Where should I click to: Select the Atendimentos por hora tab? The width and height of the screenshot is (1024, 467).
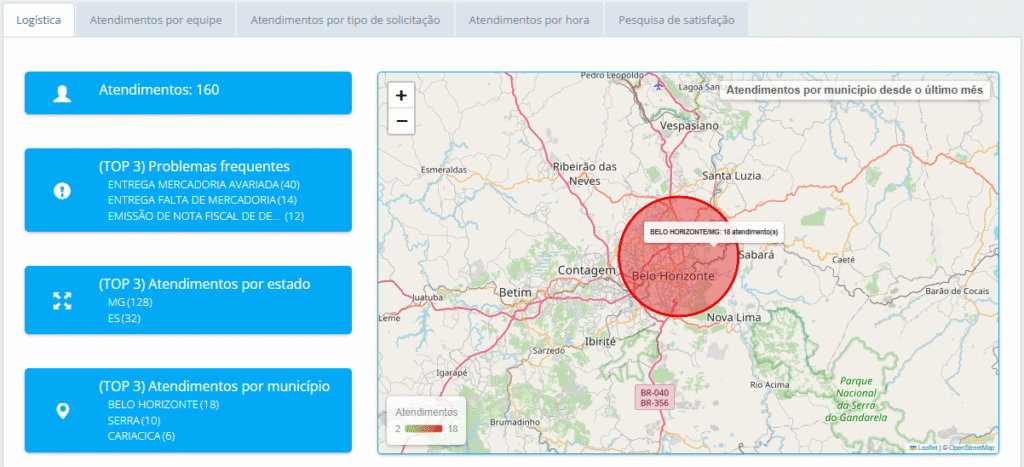point(529,19)
